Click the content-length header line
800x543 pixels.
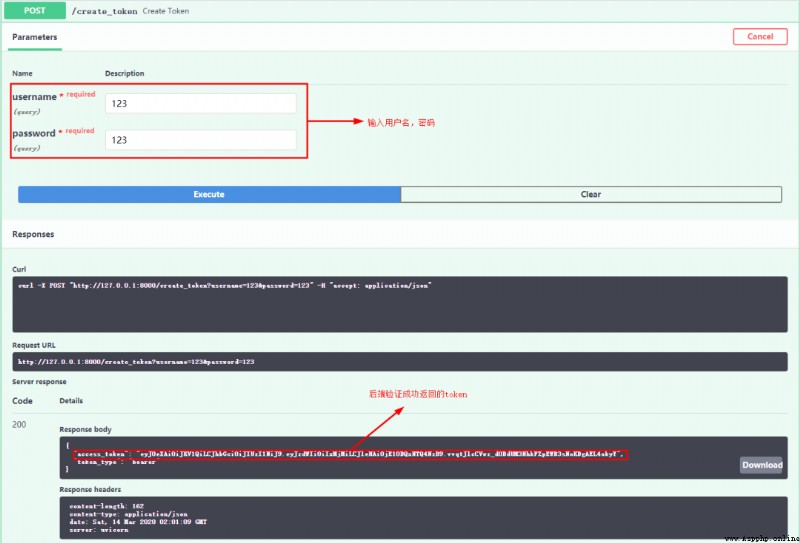[x=107, y=506]
